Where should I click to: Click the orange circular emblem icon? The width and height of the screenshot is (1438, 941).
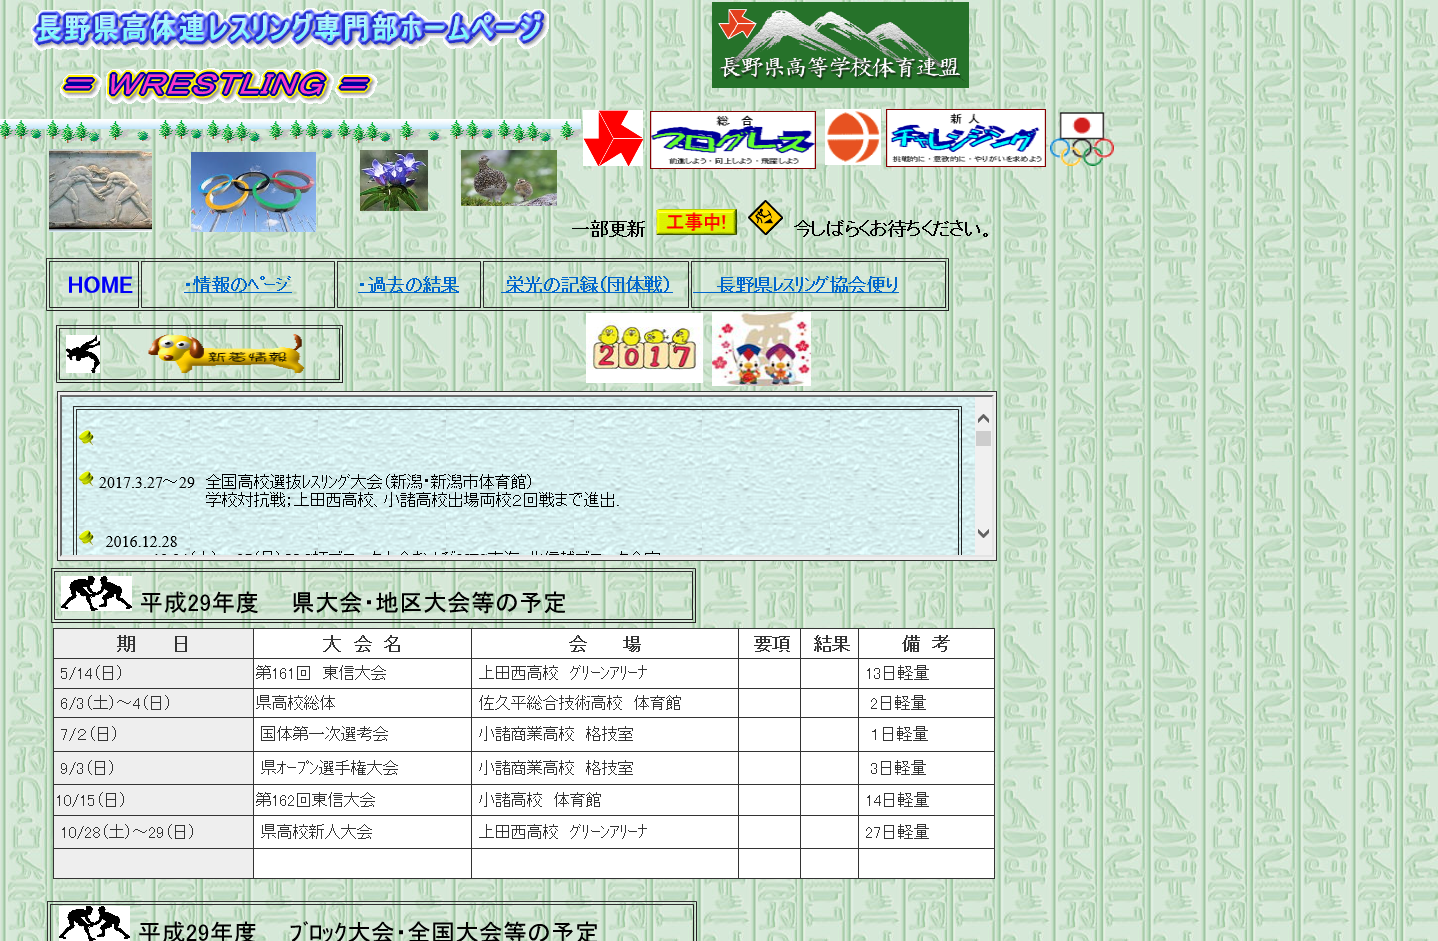pyautogui.click(x=852, y=138)
